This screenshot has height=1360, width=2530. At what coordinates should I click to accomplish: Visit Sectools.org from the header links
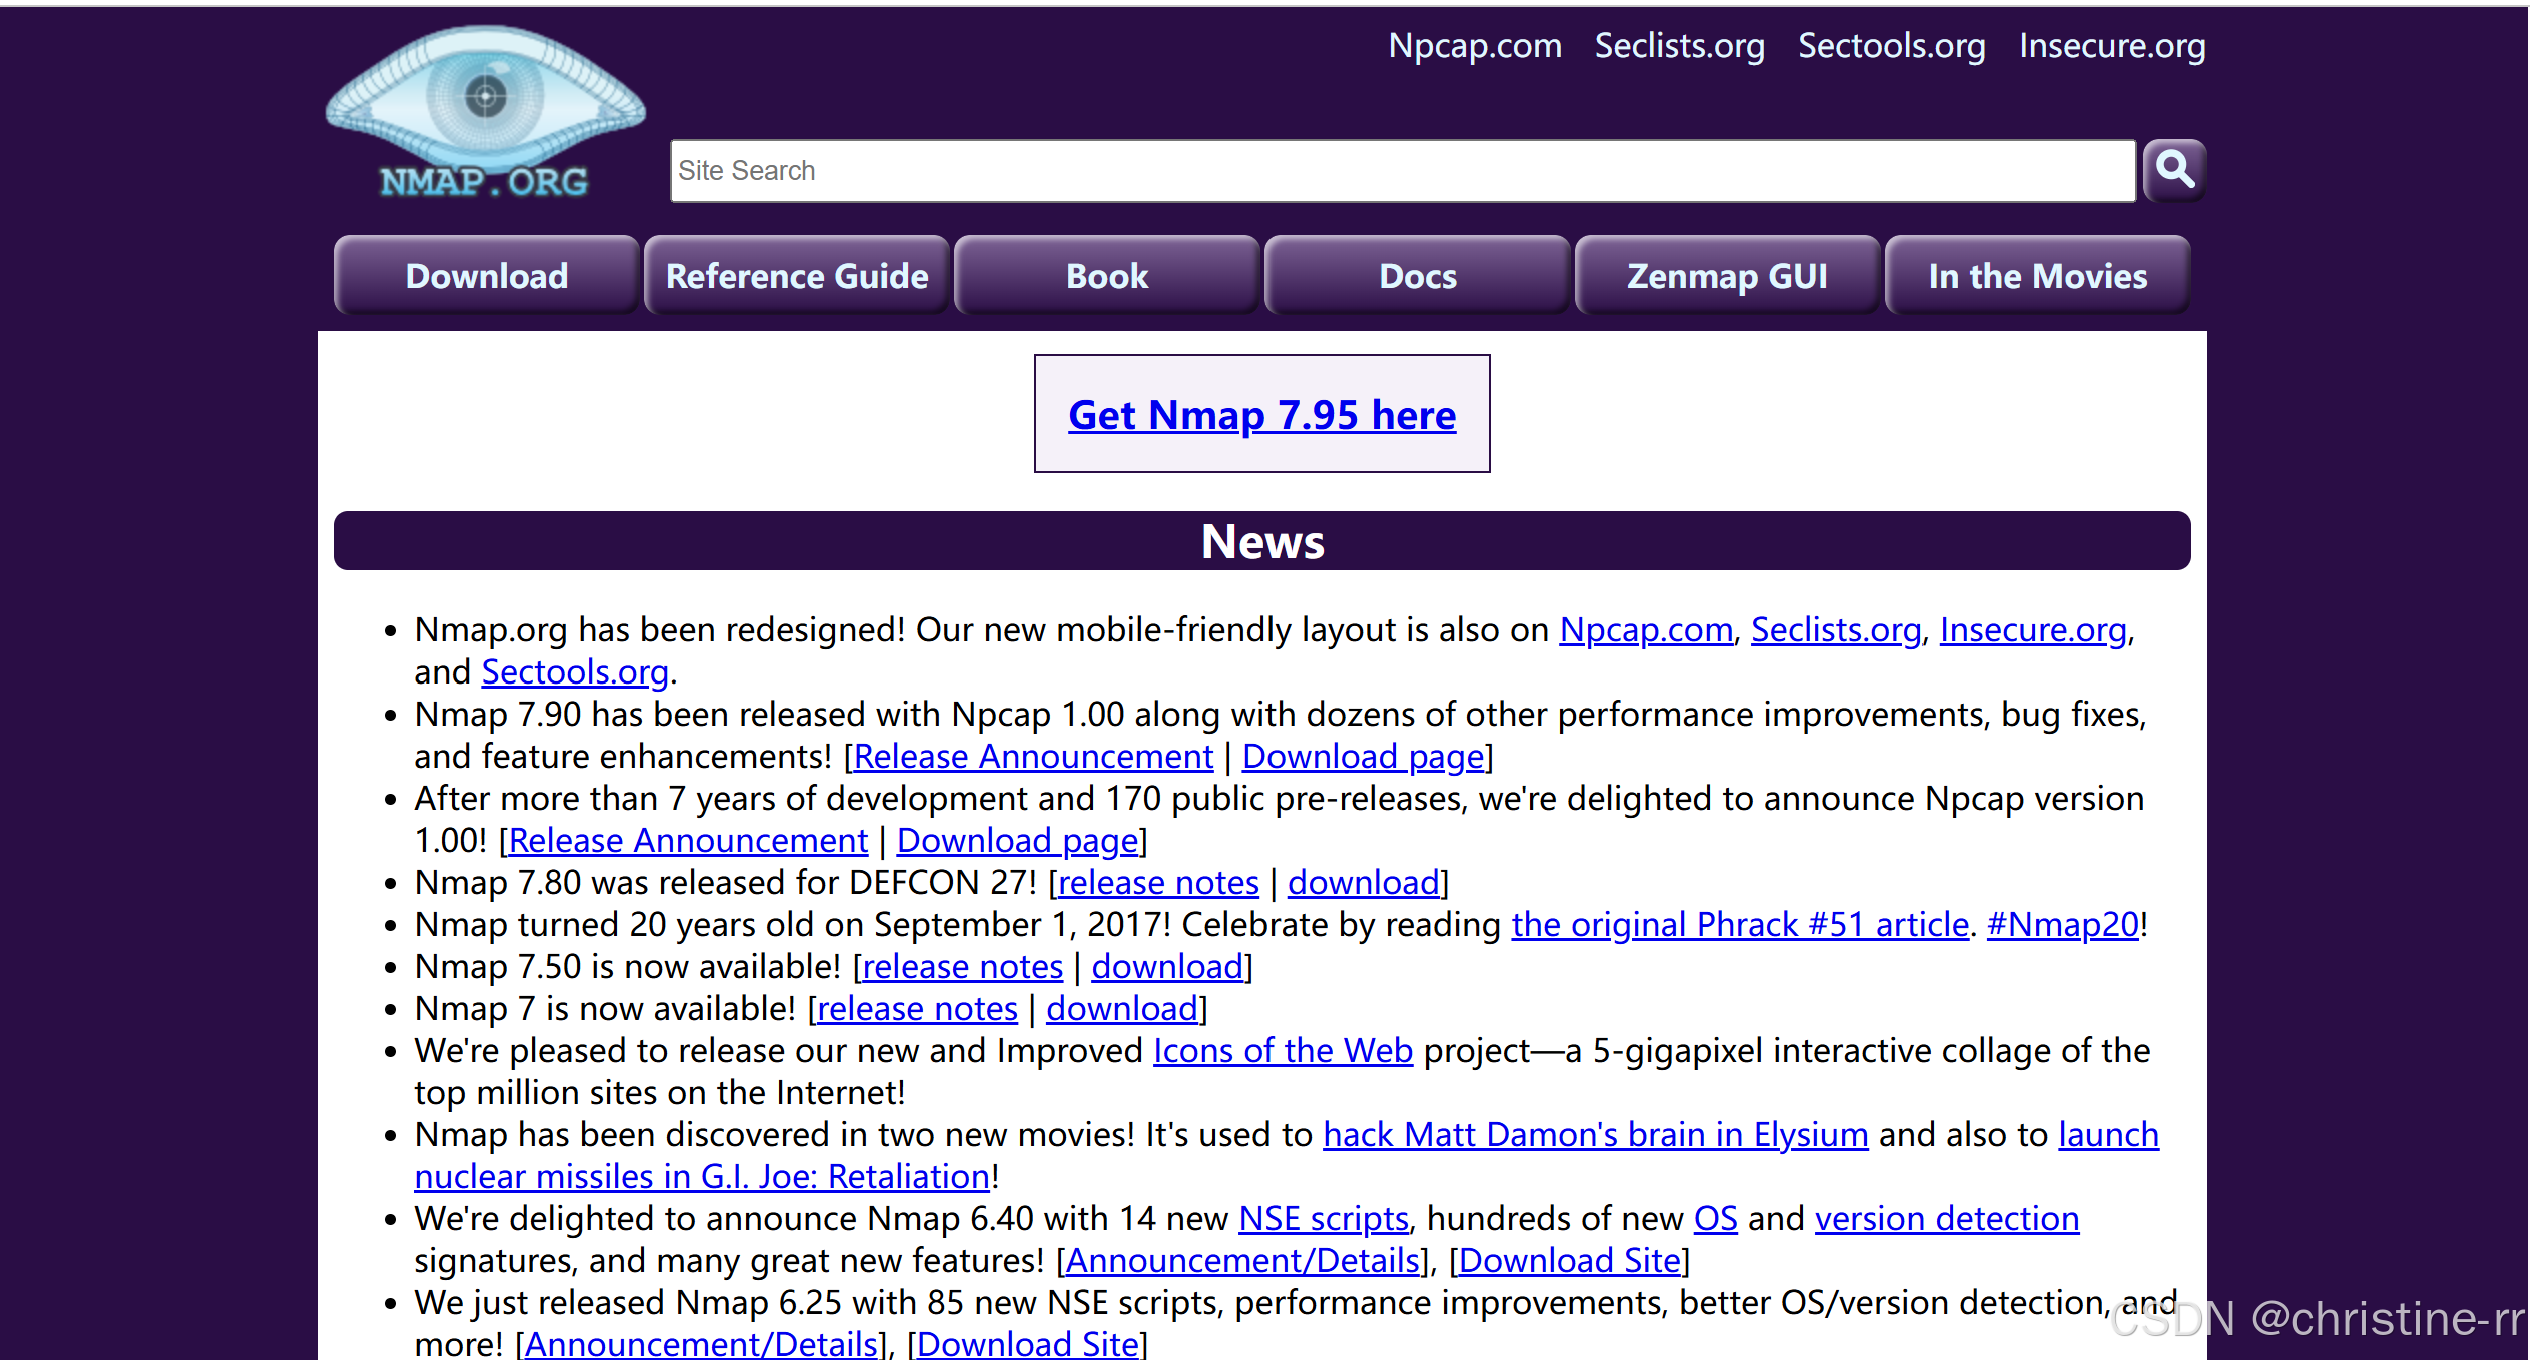(1891, 46)
